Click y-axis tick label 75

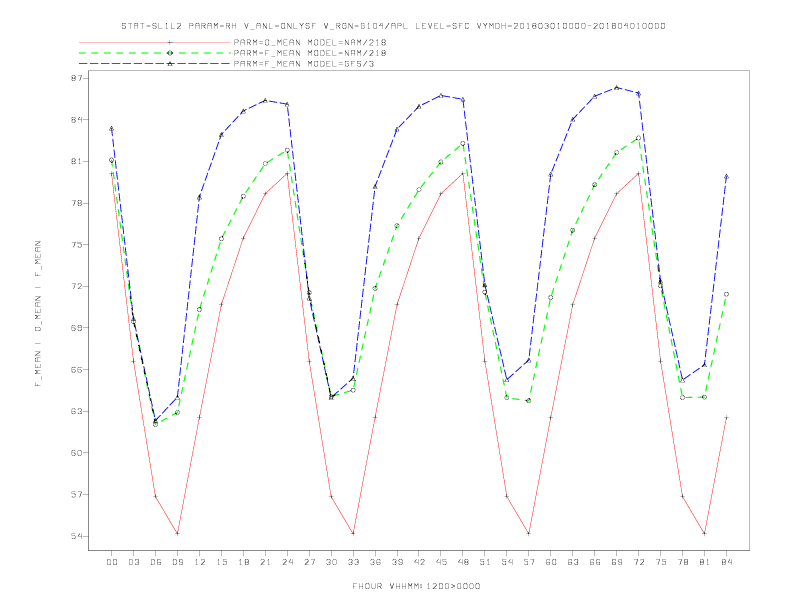[78, 245]
